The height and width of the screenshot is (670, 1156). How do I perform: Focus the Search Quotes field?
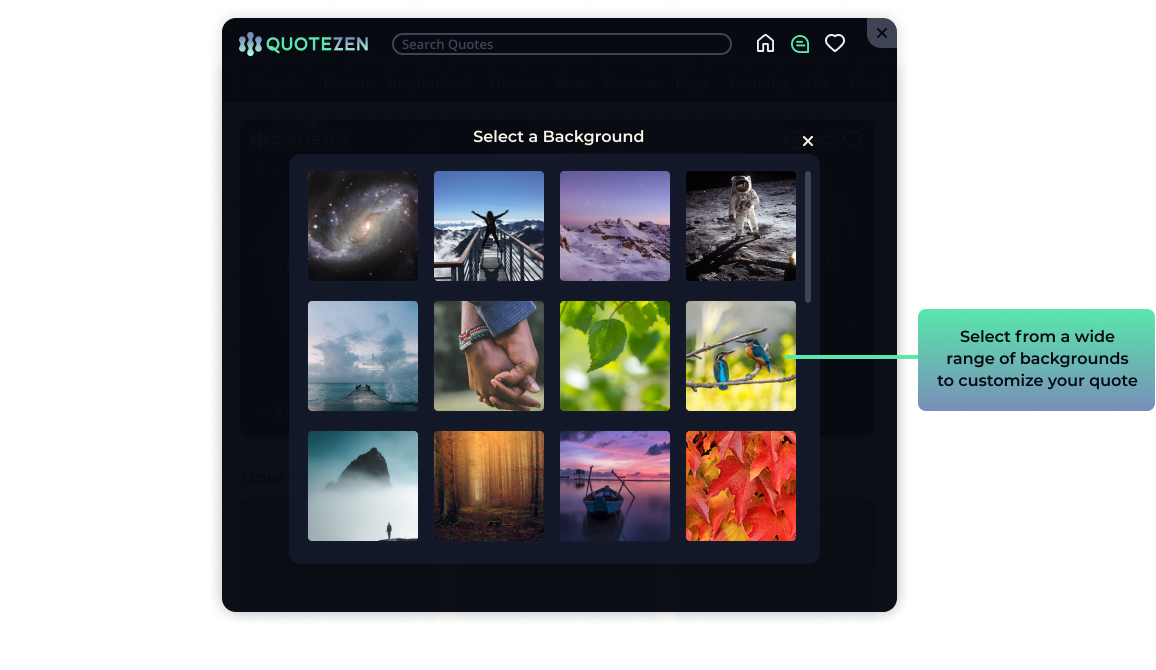point(561,44)
